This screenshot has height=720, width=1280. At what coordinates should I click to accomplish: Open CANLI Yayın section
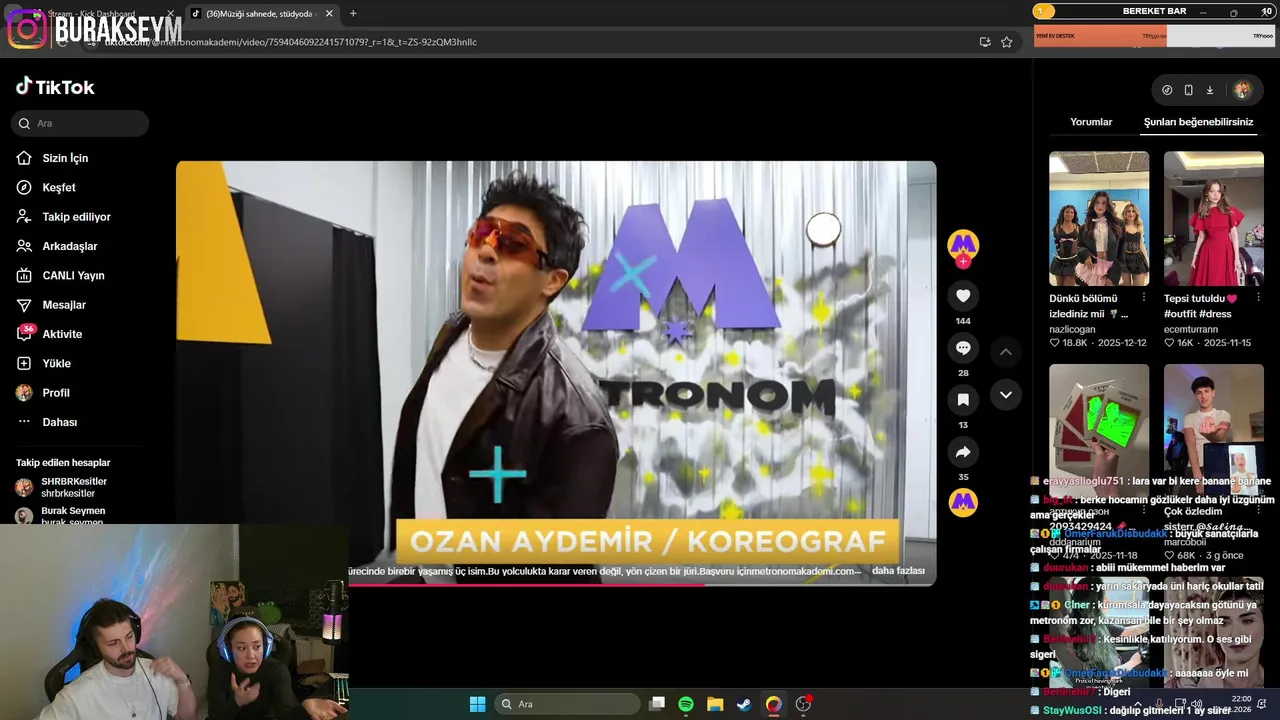pyautogui.click(x=73, y=275)
